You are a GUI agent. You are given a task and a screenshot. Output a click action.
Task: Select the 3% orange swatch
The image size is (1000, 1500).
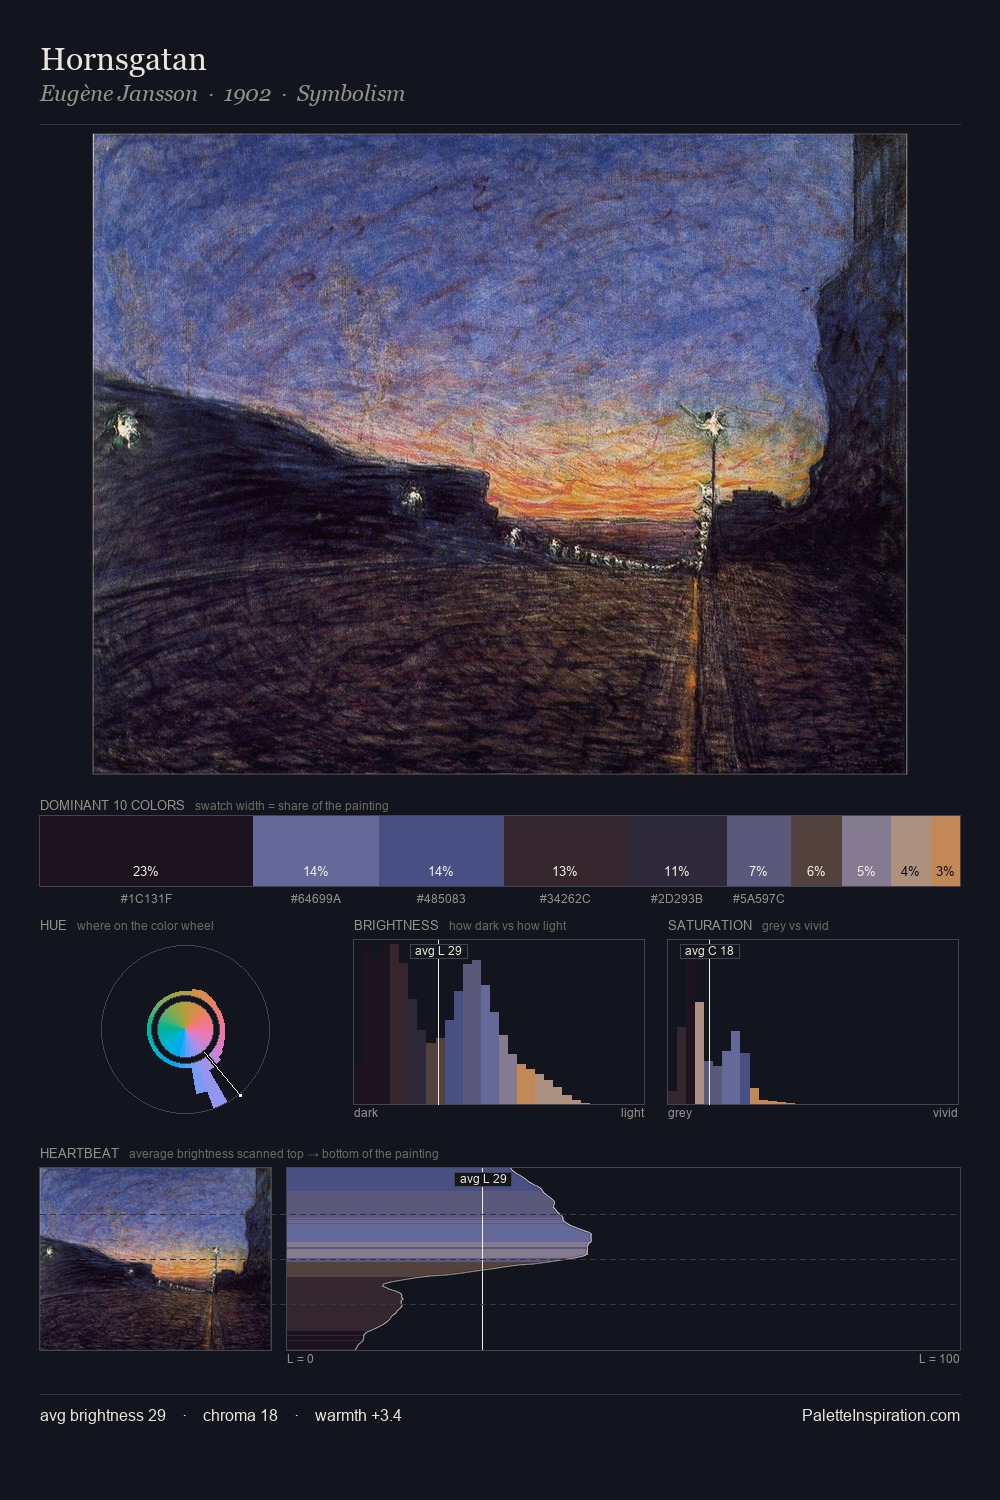(x=945, y=851)
